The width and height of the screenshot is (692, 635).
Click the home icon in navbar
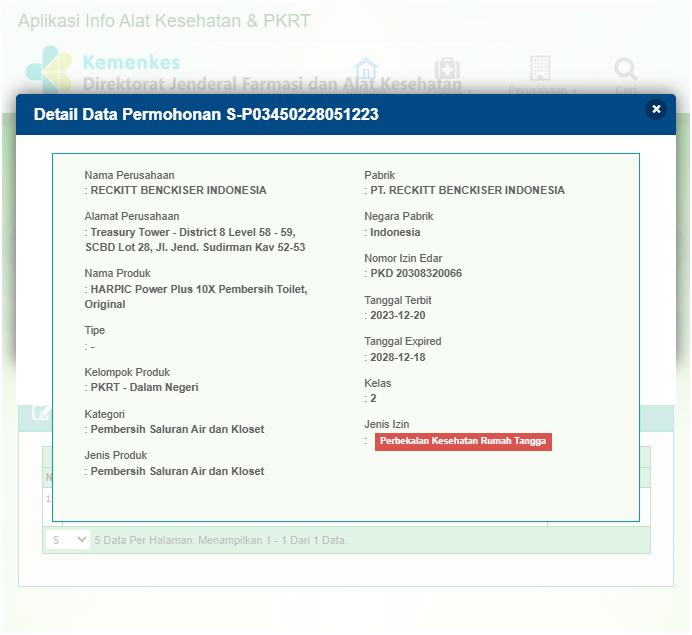(x=366, y=69)
